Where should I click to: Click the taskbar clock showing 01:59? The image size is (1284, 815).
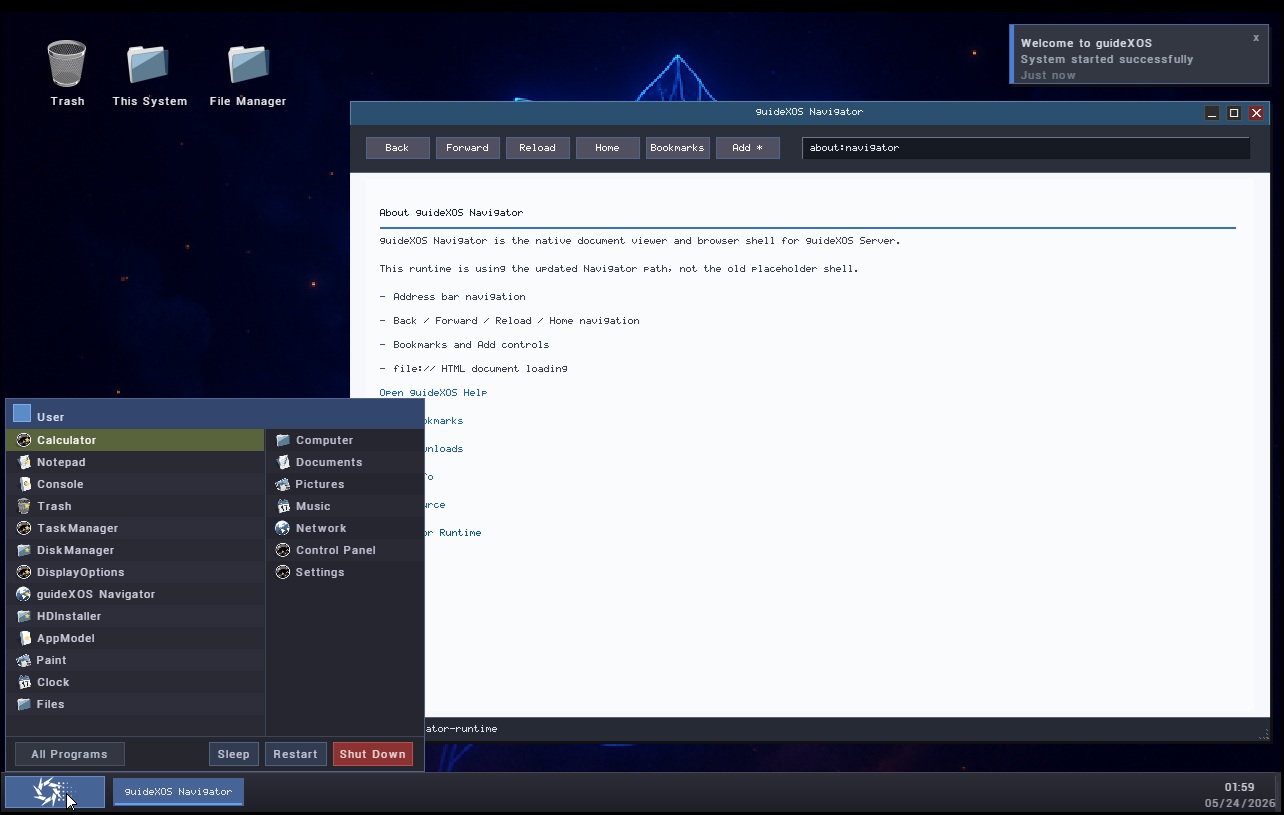click(x=1239, y=787)
